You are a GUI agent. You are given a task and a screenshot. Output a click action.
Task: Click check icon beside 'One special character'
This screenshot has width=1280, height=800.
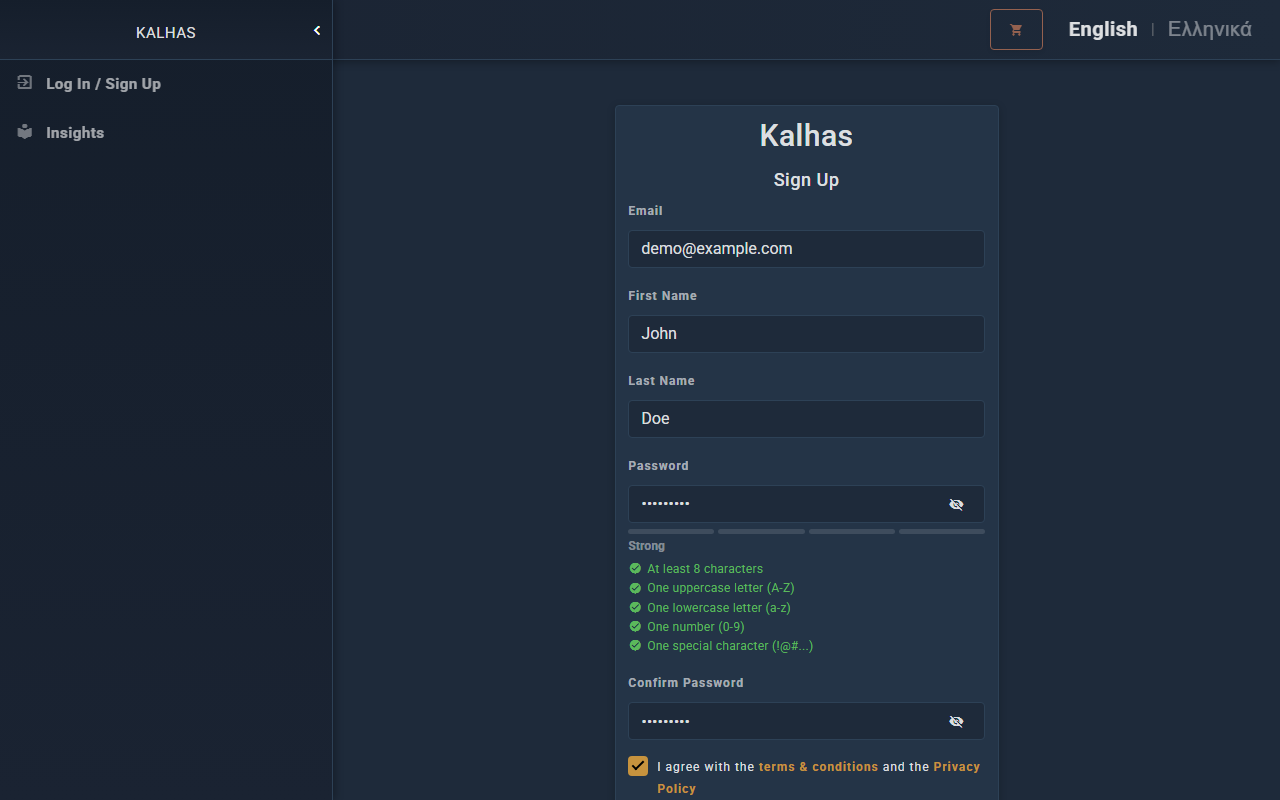pyautogui.click(x=635, y=646)
